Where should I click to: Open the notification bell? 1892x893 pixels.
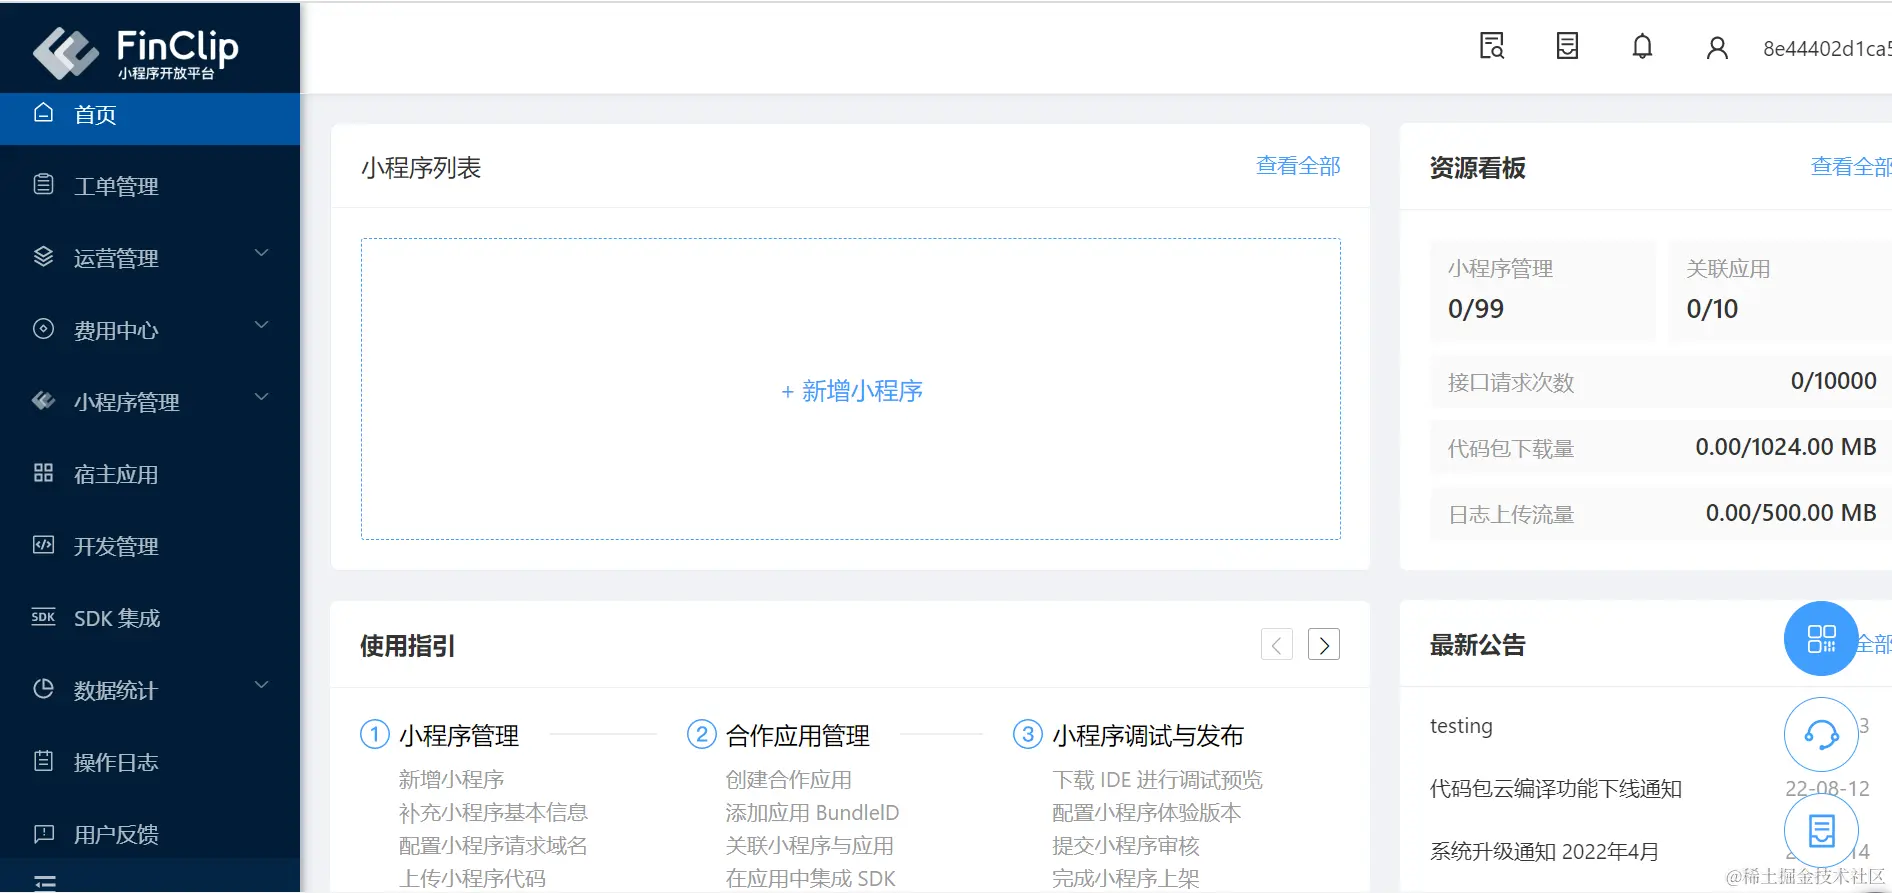pos(1642,47)
